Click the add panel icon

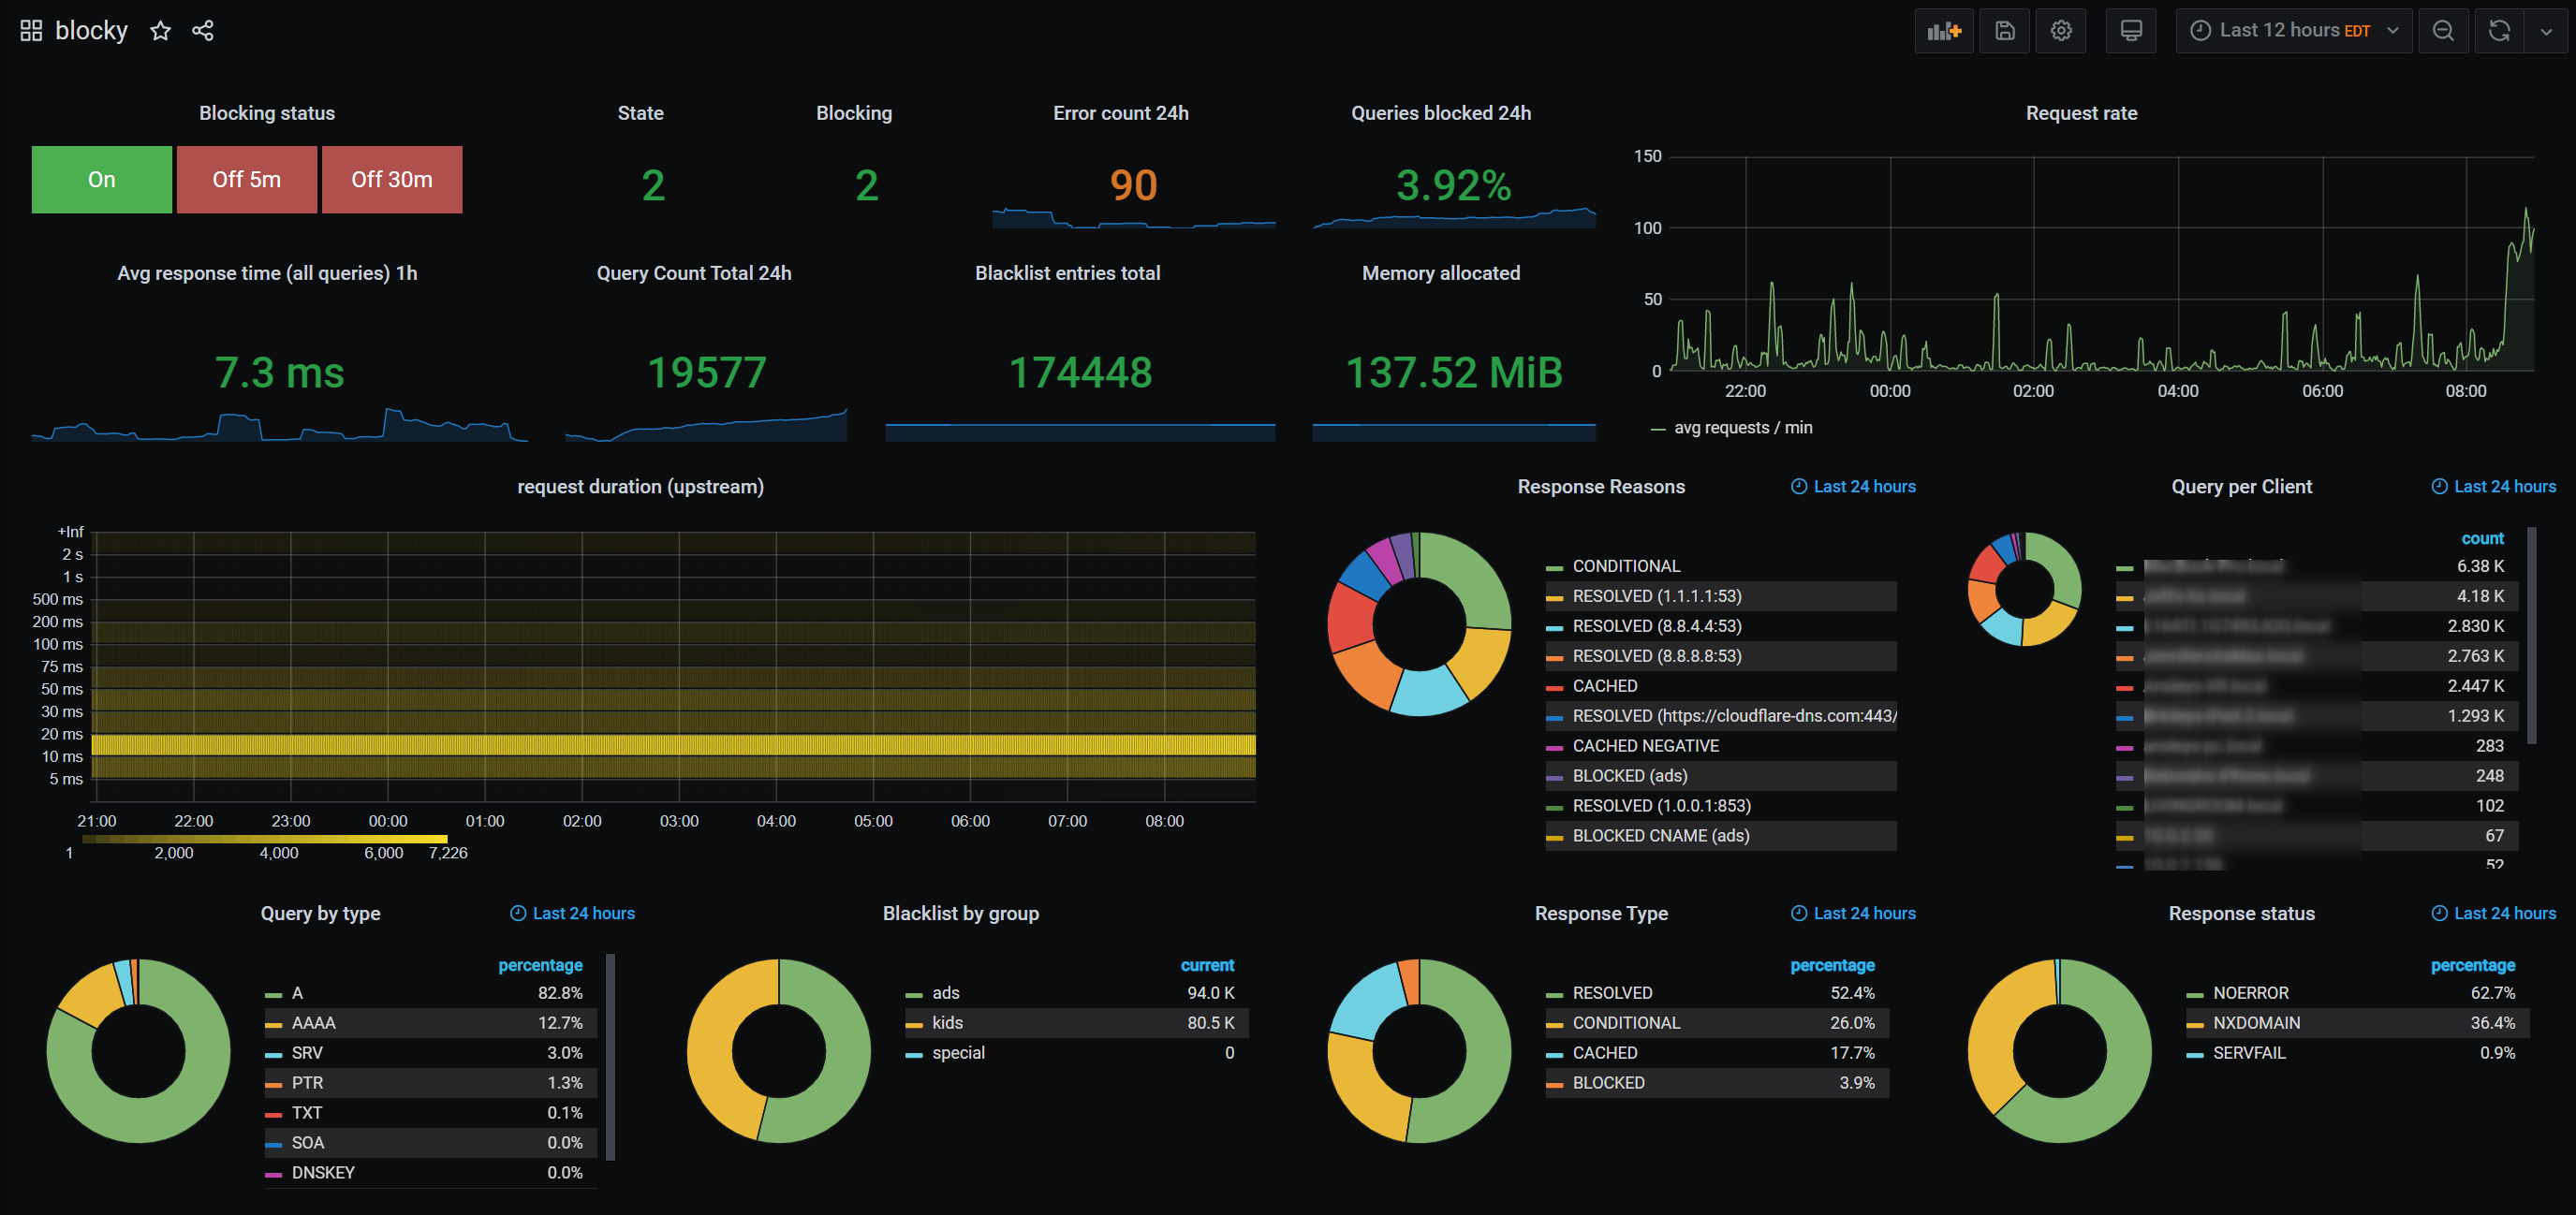coord(1943,31)
